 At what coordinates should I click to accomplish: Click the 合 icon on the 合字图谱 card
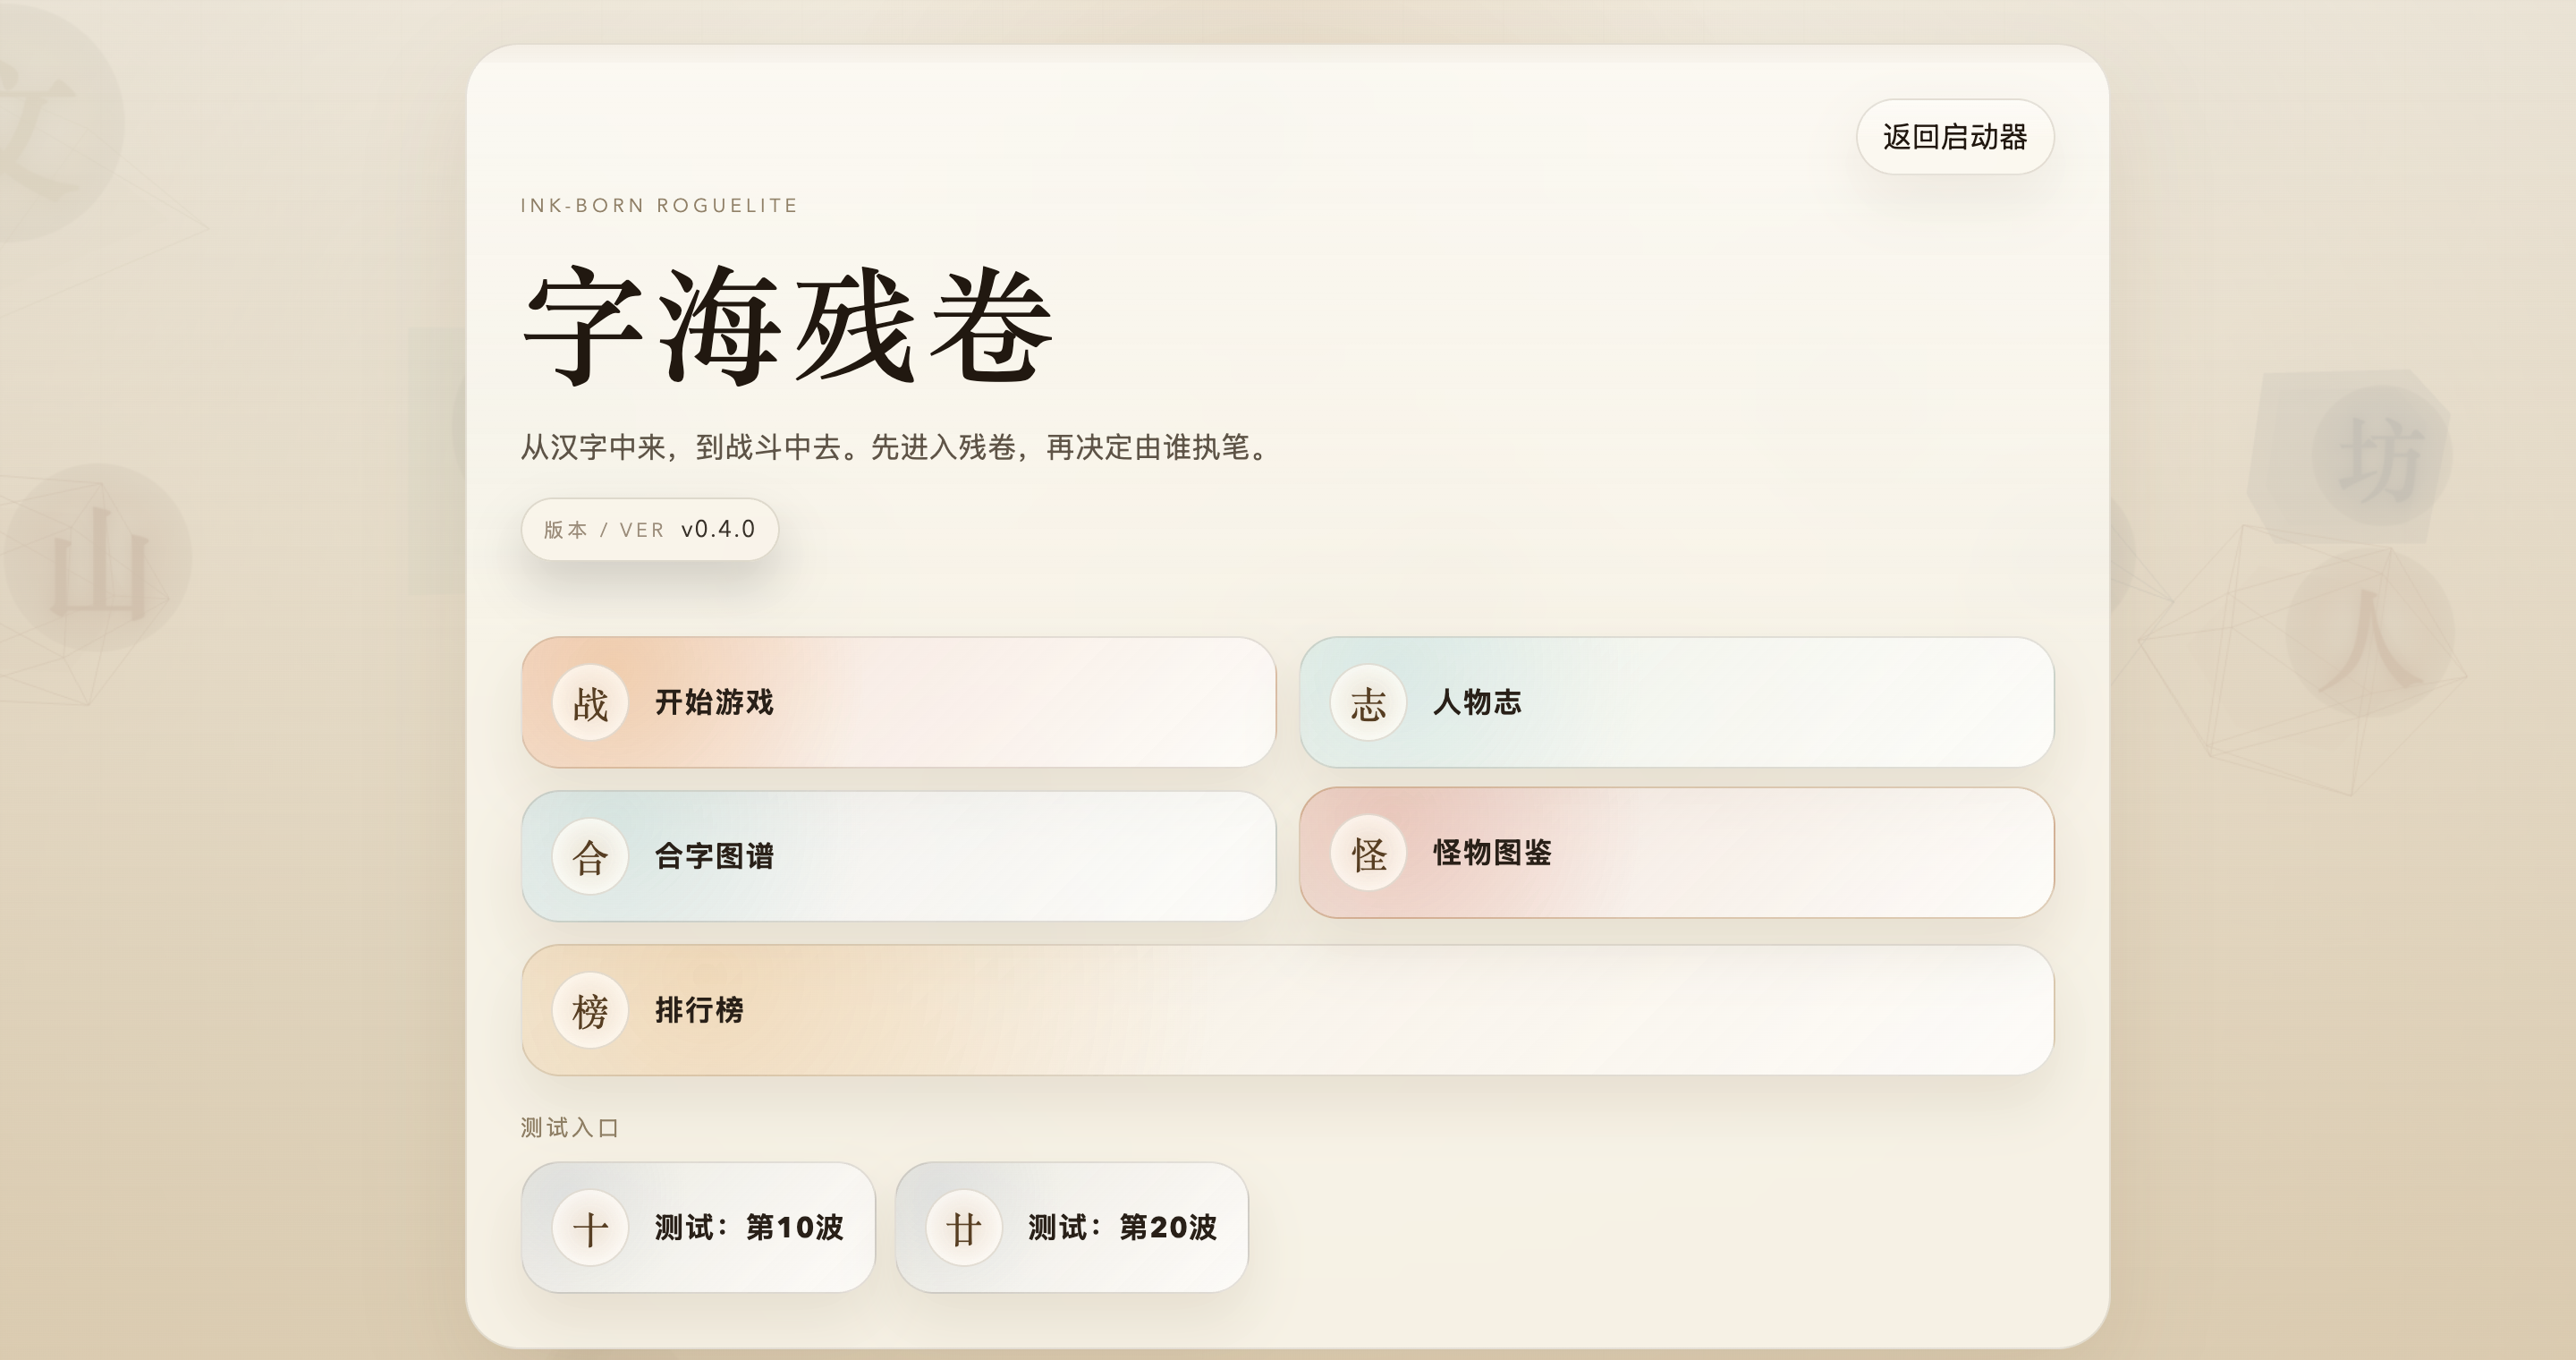point(589,856)
